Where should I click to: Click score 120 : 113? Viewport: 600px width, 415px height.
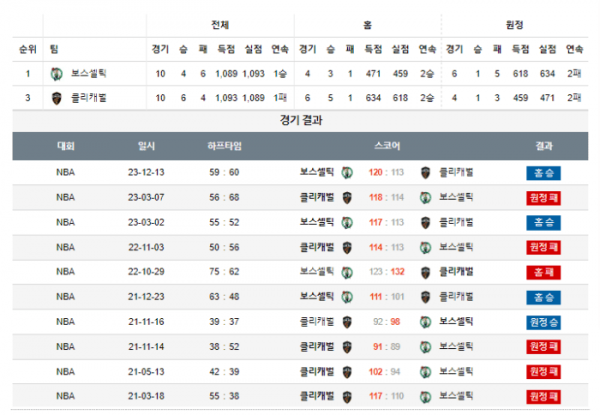[x=386, y=173]
